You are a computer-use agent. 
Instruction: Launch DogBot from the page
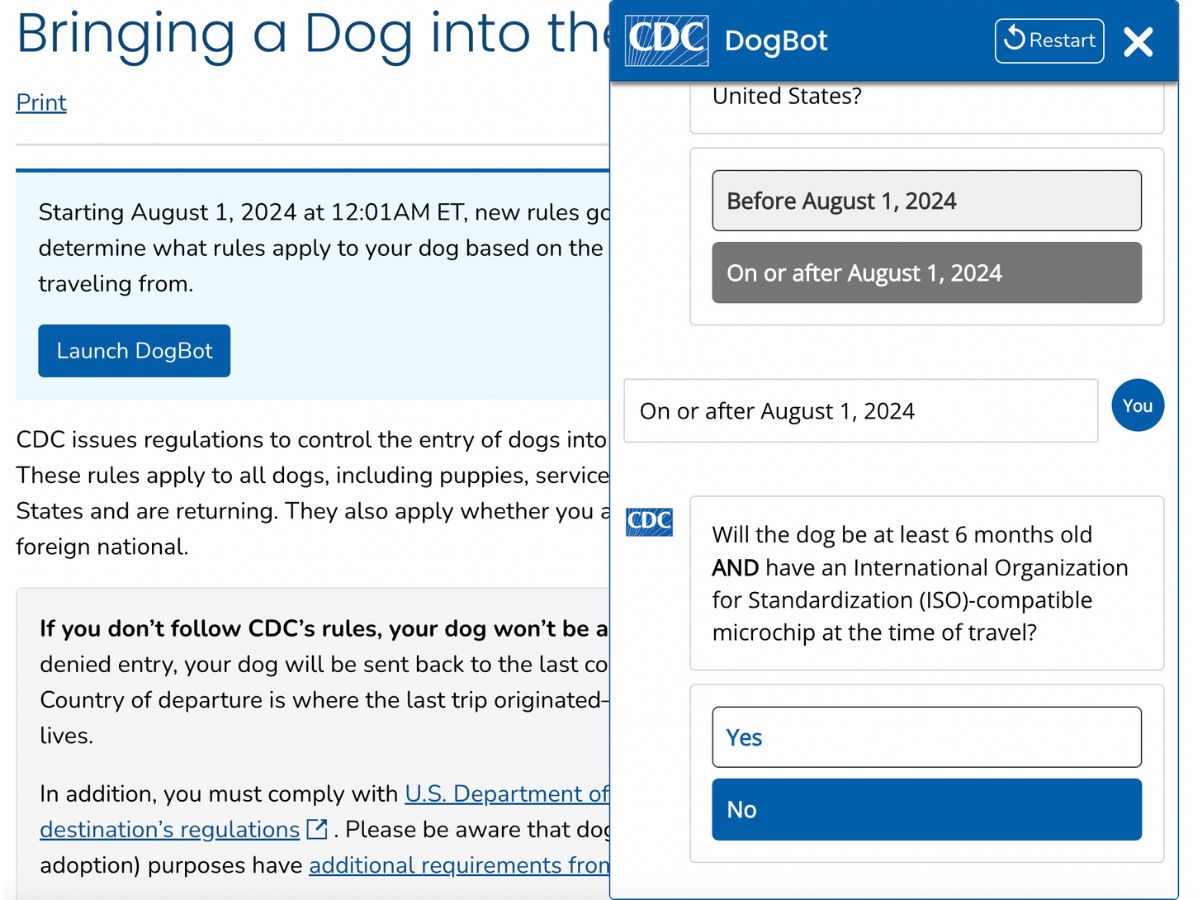(134, 350)
